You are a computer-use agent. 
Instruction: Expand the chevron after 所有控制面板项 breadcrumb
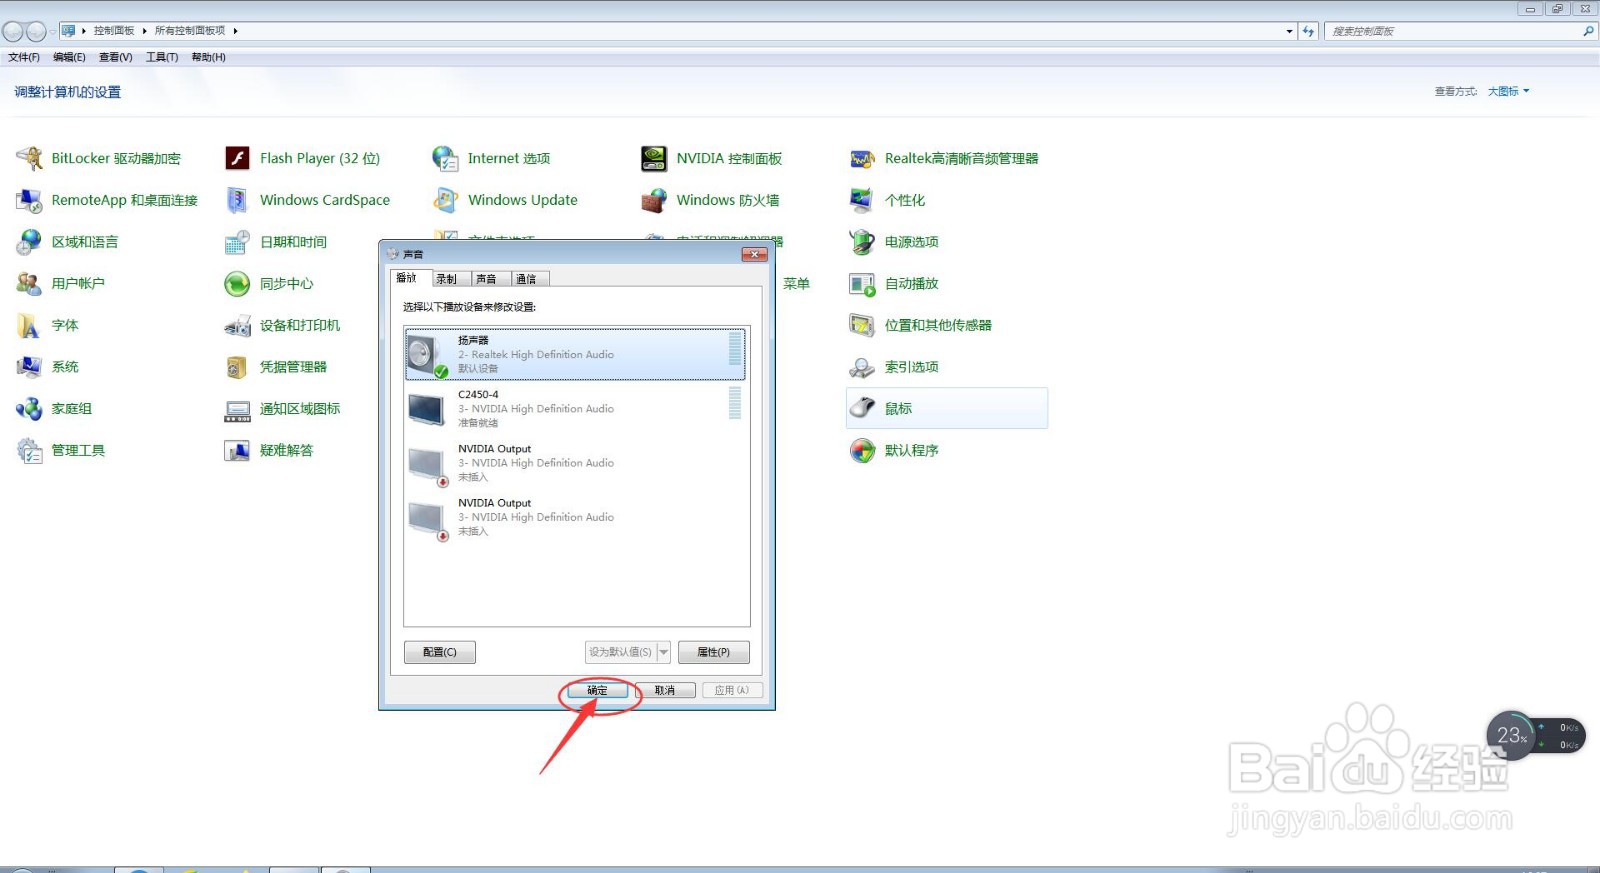coord(236,31)
